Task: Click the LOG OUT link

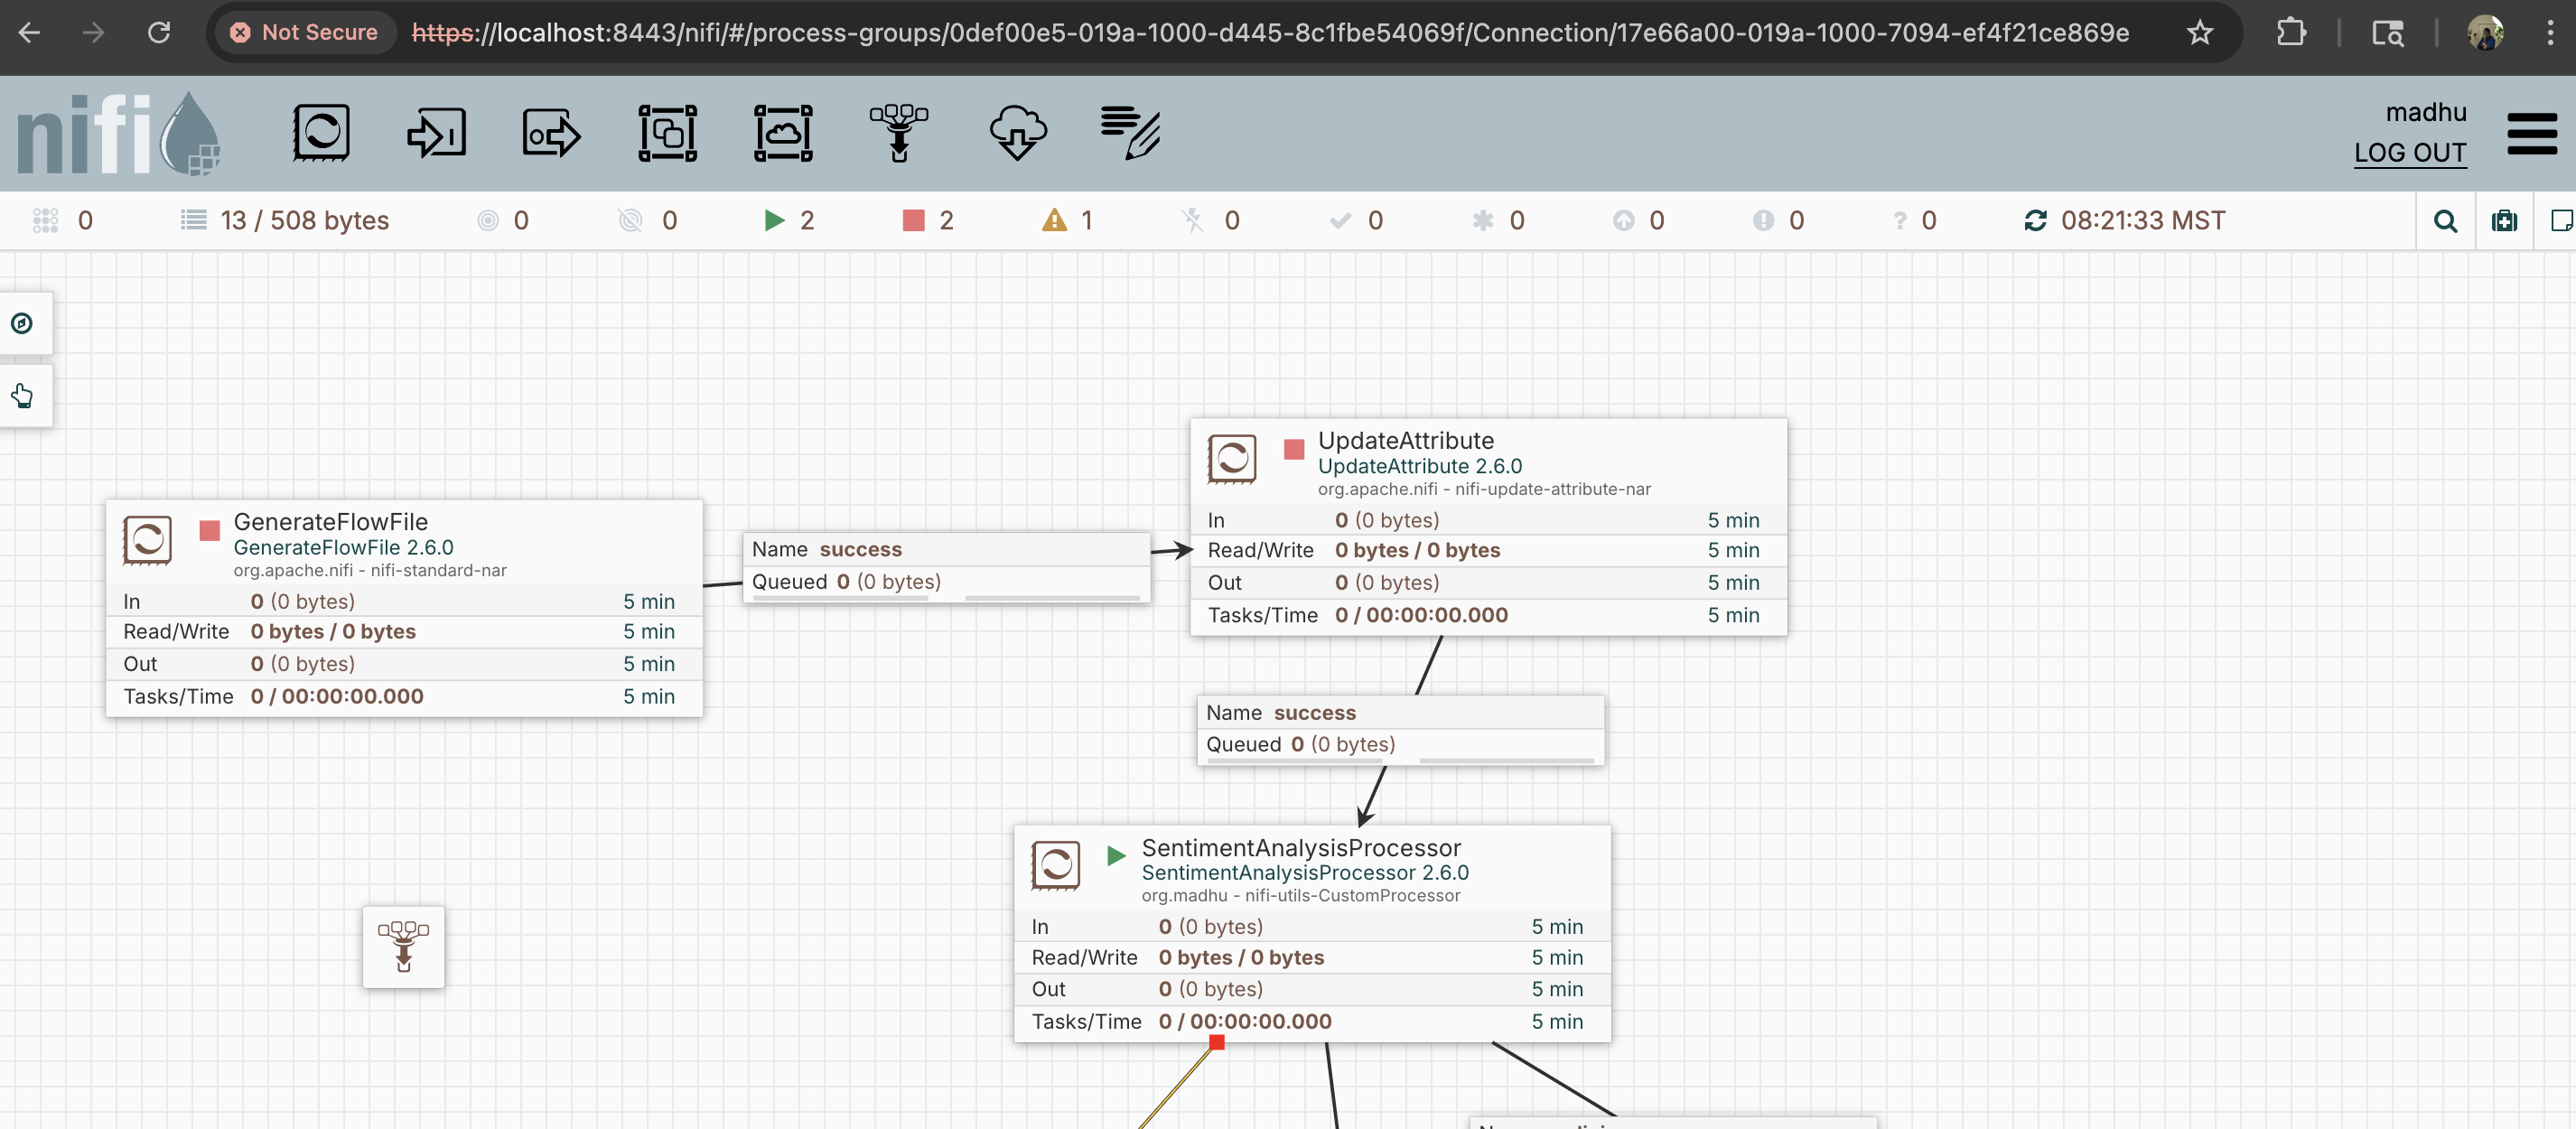Action: click(2410, 153)
